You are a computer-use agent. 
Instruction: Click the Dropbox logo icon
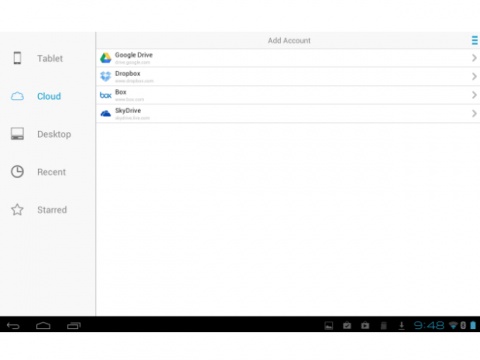click(x=106, y=76)
